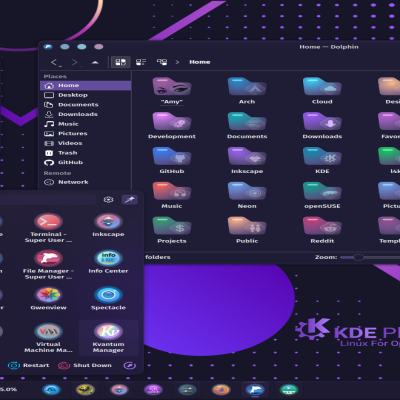
Task: Open Network under Remote places
Action: point(86,182)
